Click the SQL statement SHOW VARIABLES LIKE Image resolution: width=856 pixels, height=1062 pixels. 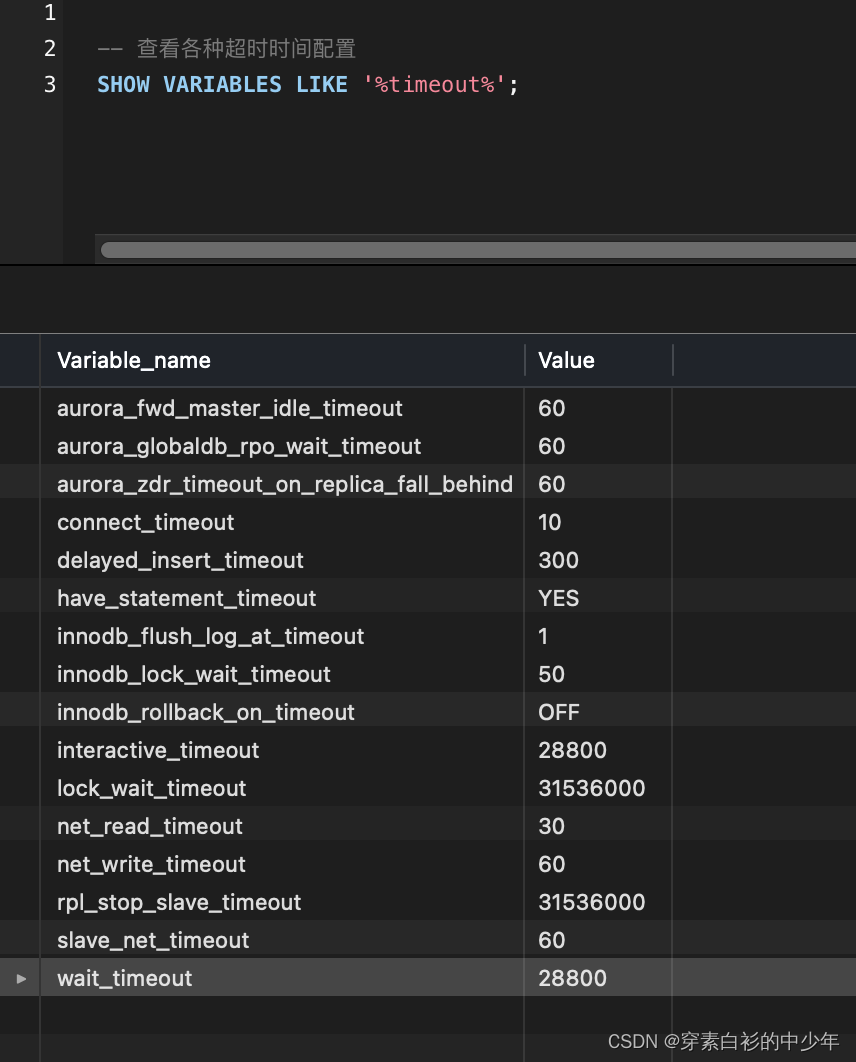(x=222, y=85)
